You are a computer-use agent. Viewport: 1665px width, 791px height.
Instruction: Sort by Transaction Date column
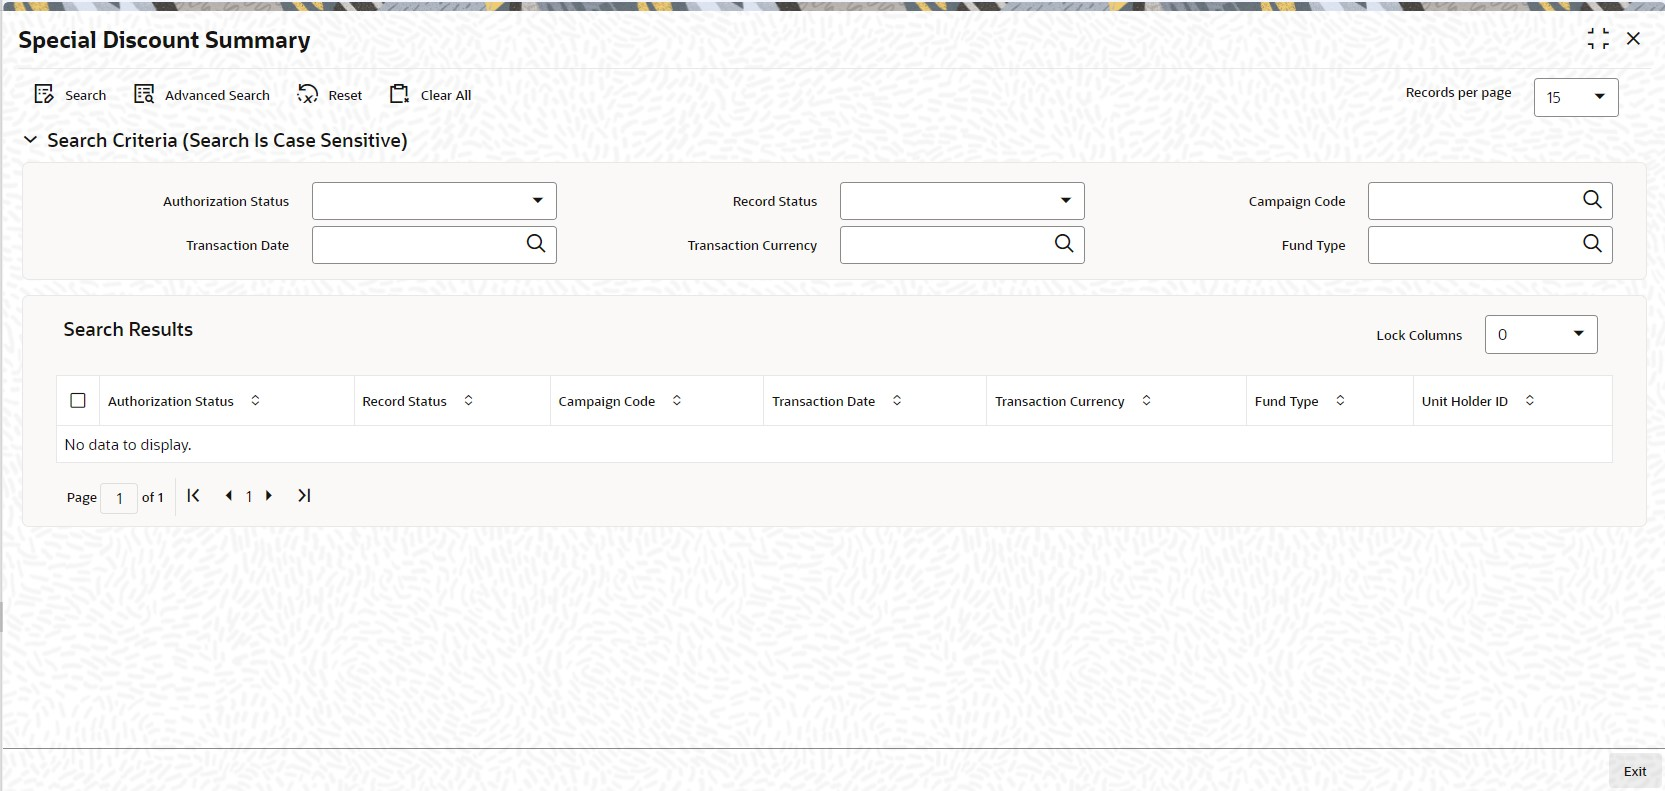tap(897, 400)
